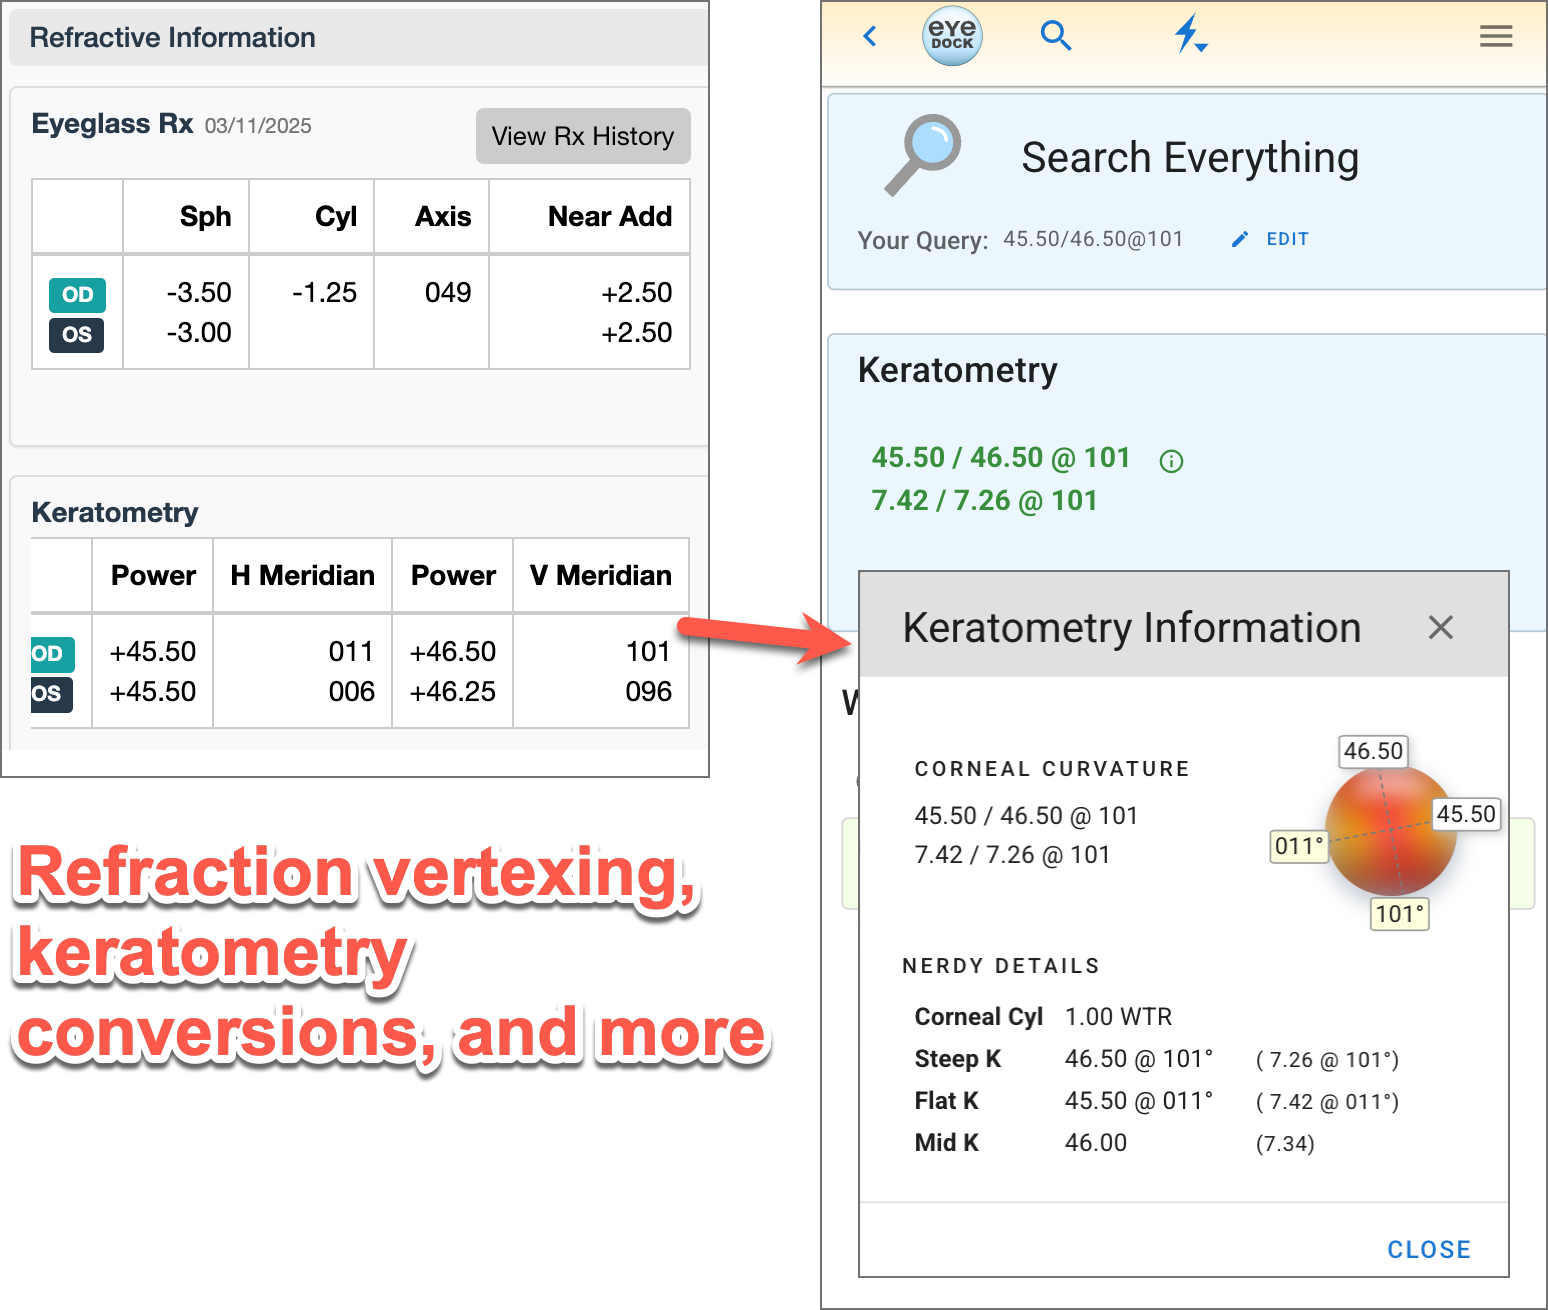The image size is (1548, 1310).
Task: Click the corneal curvature sphere graphic
Action: (1390, 830)
